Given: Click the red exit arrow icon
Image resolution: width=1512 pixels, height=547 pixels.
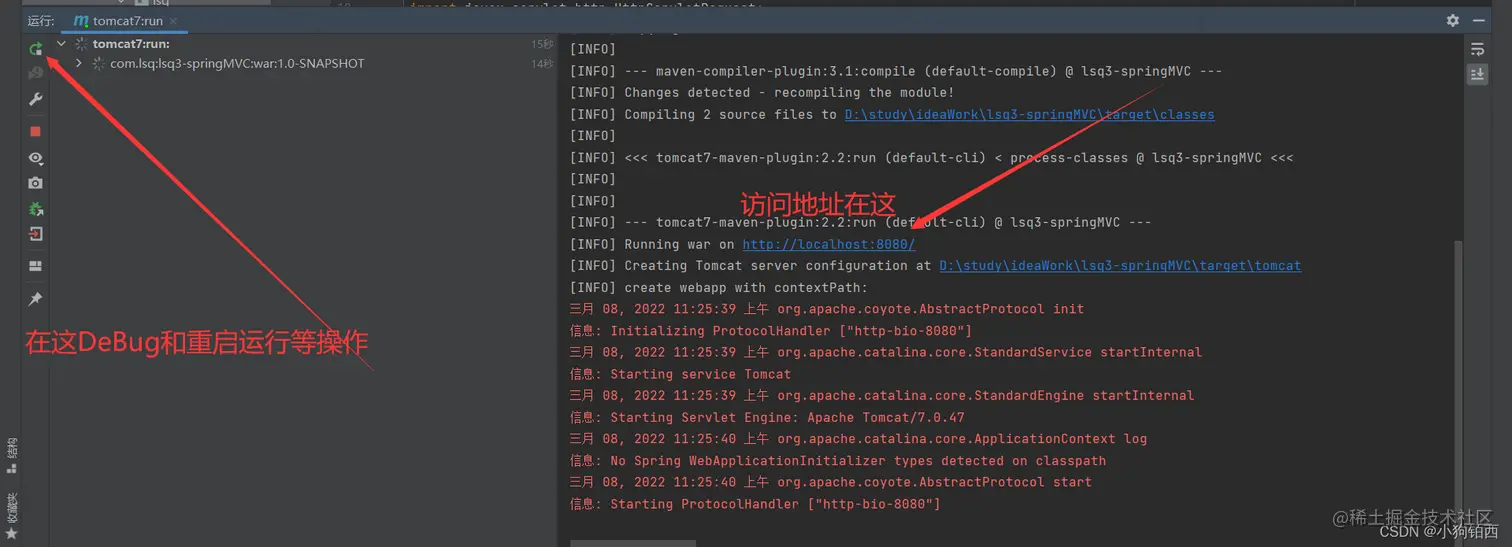Looking at the screenshot, I should [35, 234].
